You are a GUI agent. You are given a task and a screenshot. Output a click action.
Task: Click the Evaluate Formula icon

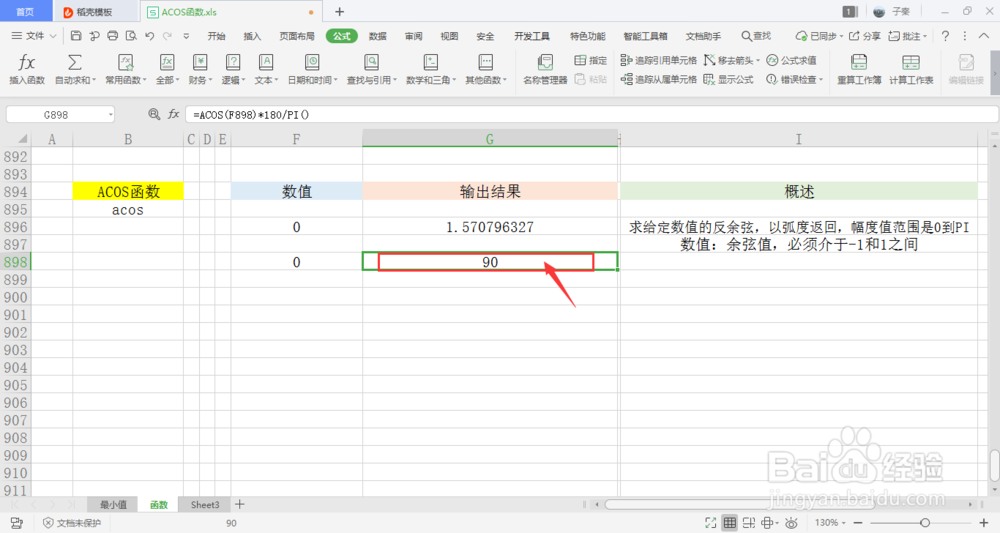click(x=772, y=61)
